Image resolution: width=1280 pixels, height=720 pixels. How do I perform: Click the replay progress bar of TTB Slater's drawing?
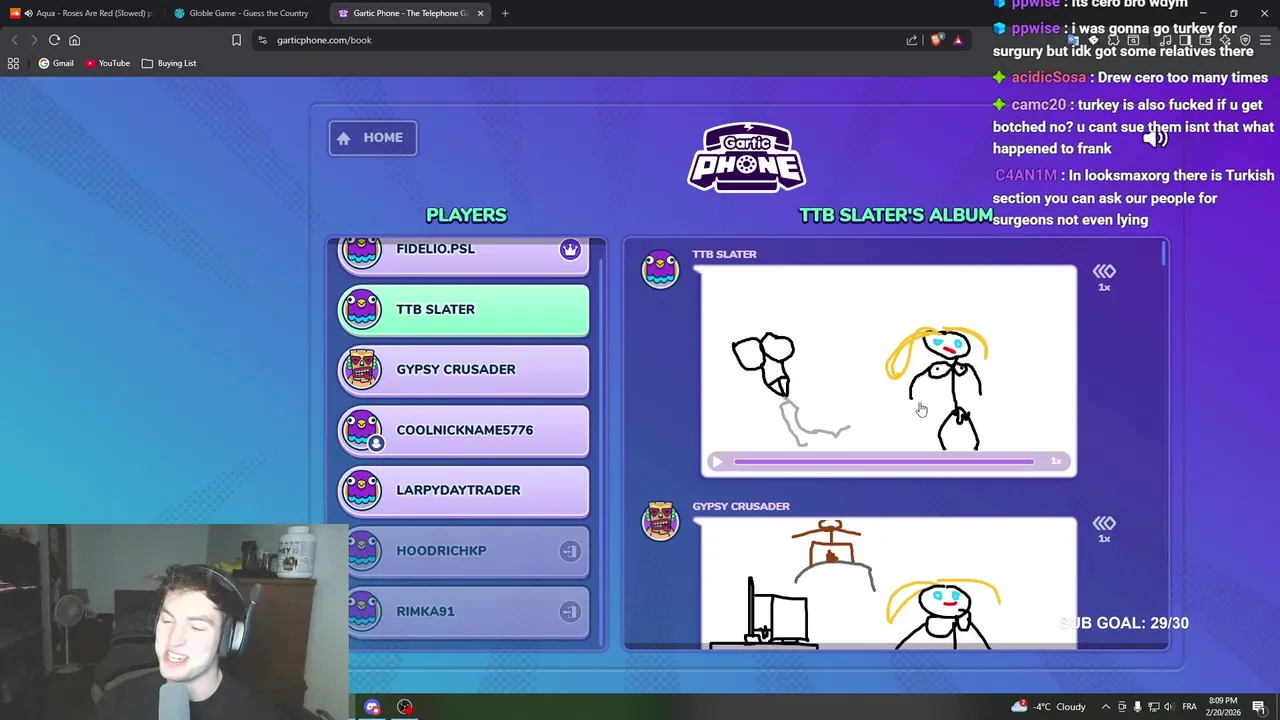pyautogui.click(x=884, y=461)
